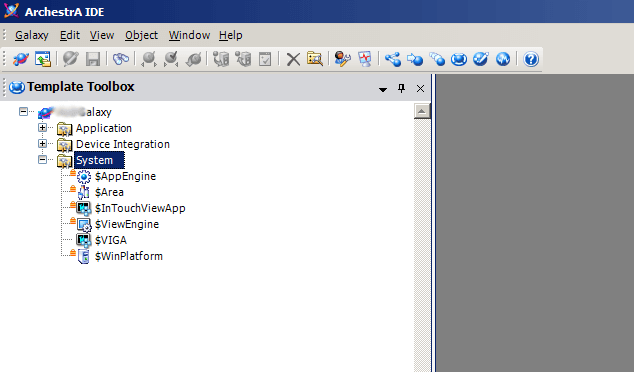Click the Template Toolbox toolbar icon
This screenshot has width=634, height=372.
pos(459,59)
